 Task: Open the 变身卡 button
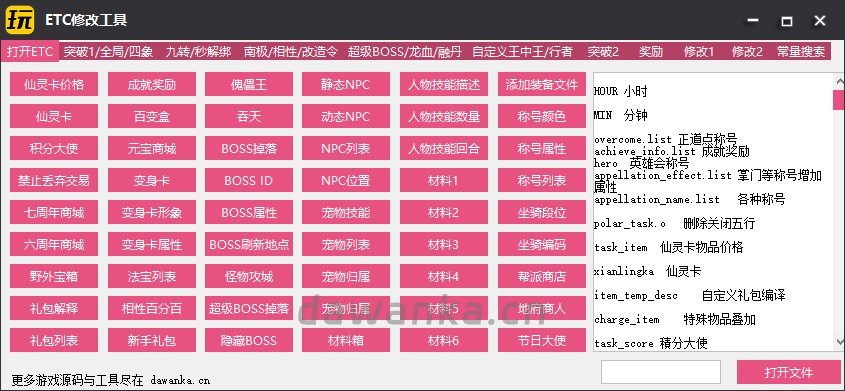pos(152,180)
